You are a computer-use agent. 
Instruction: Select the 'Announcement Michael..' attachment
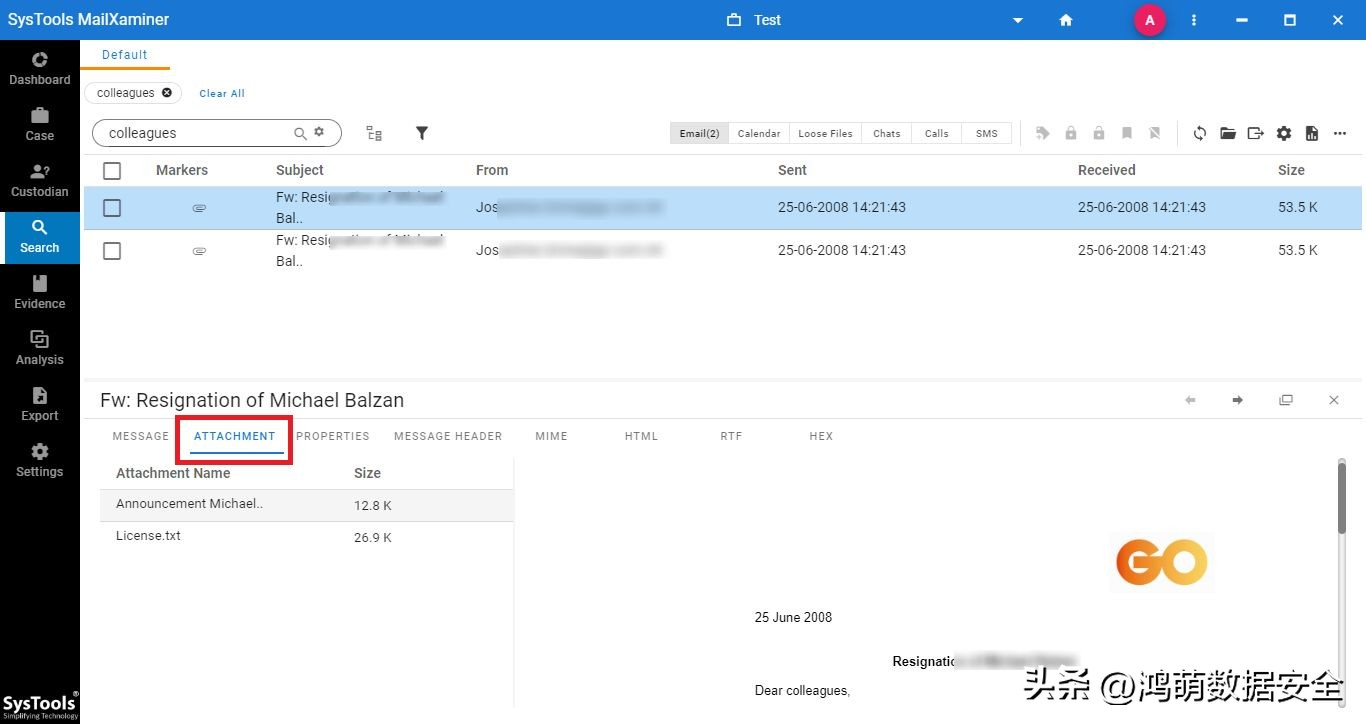point(307,505)
